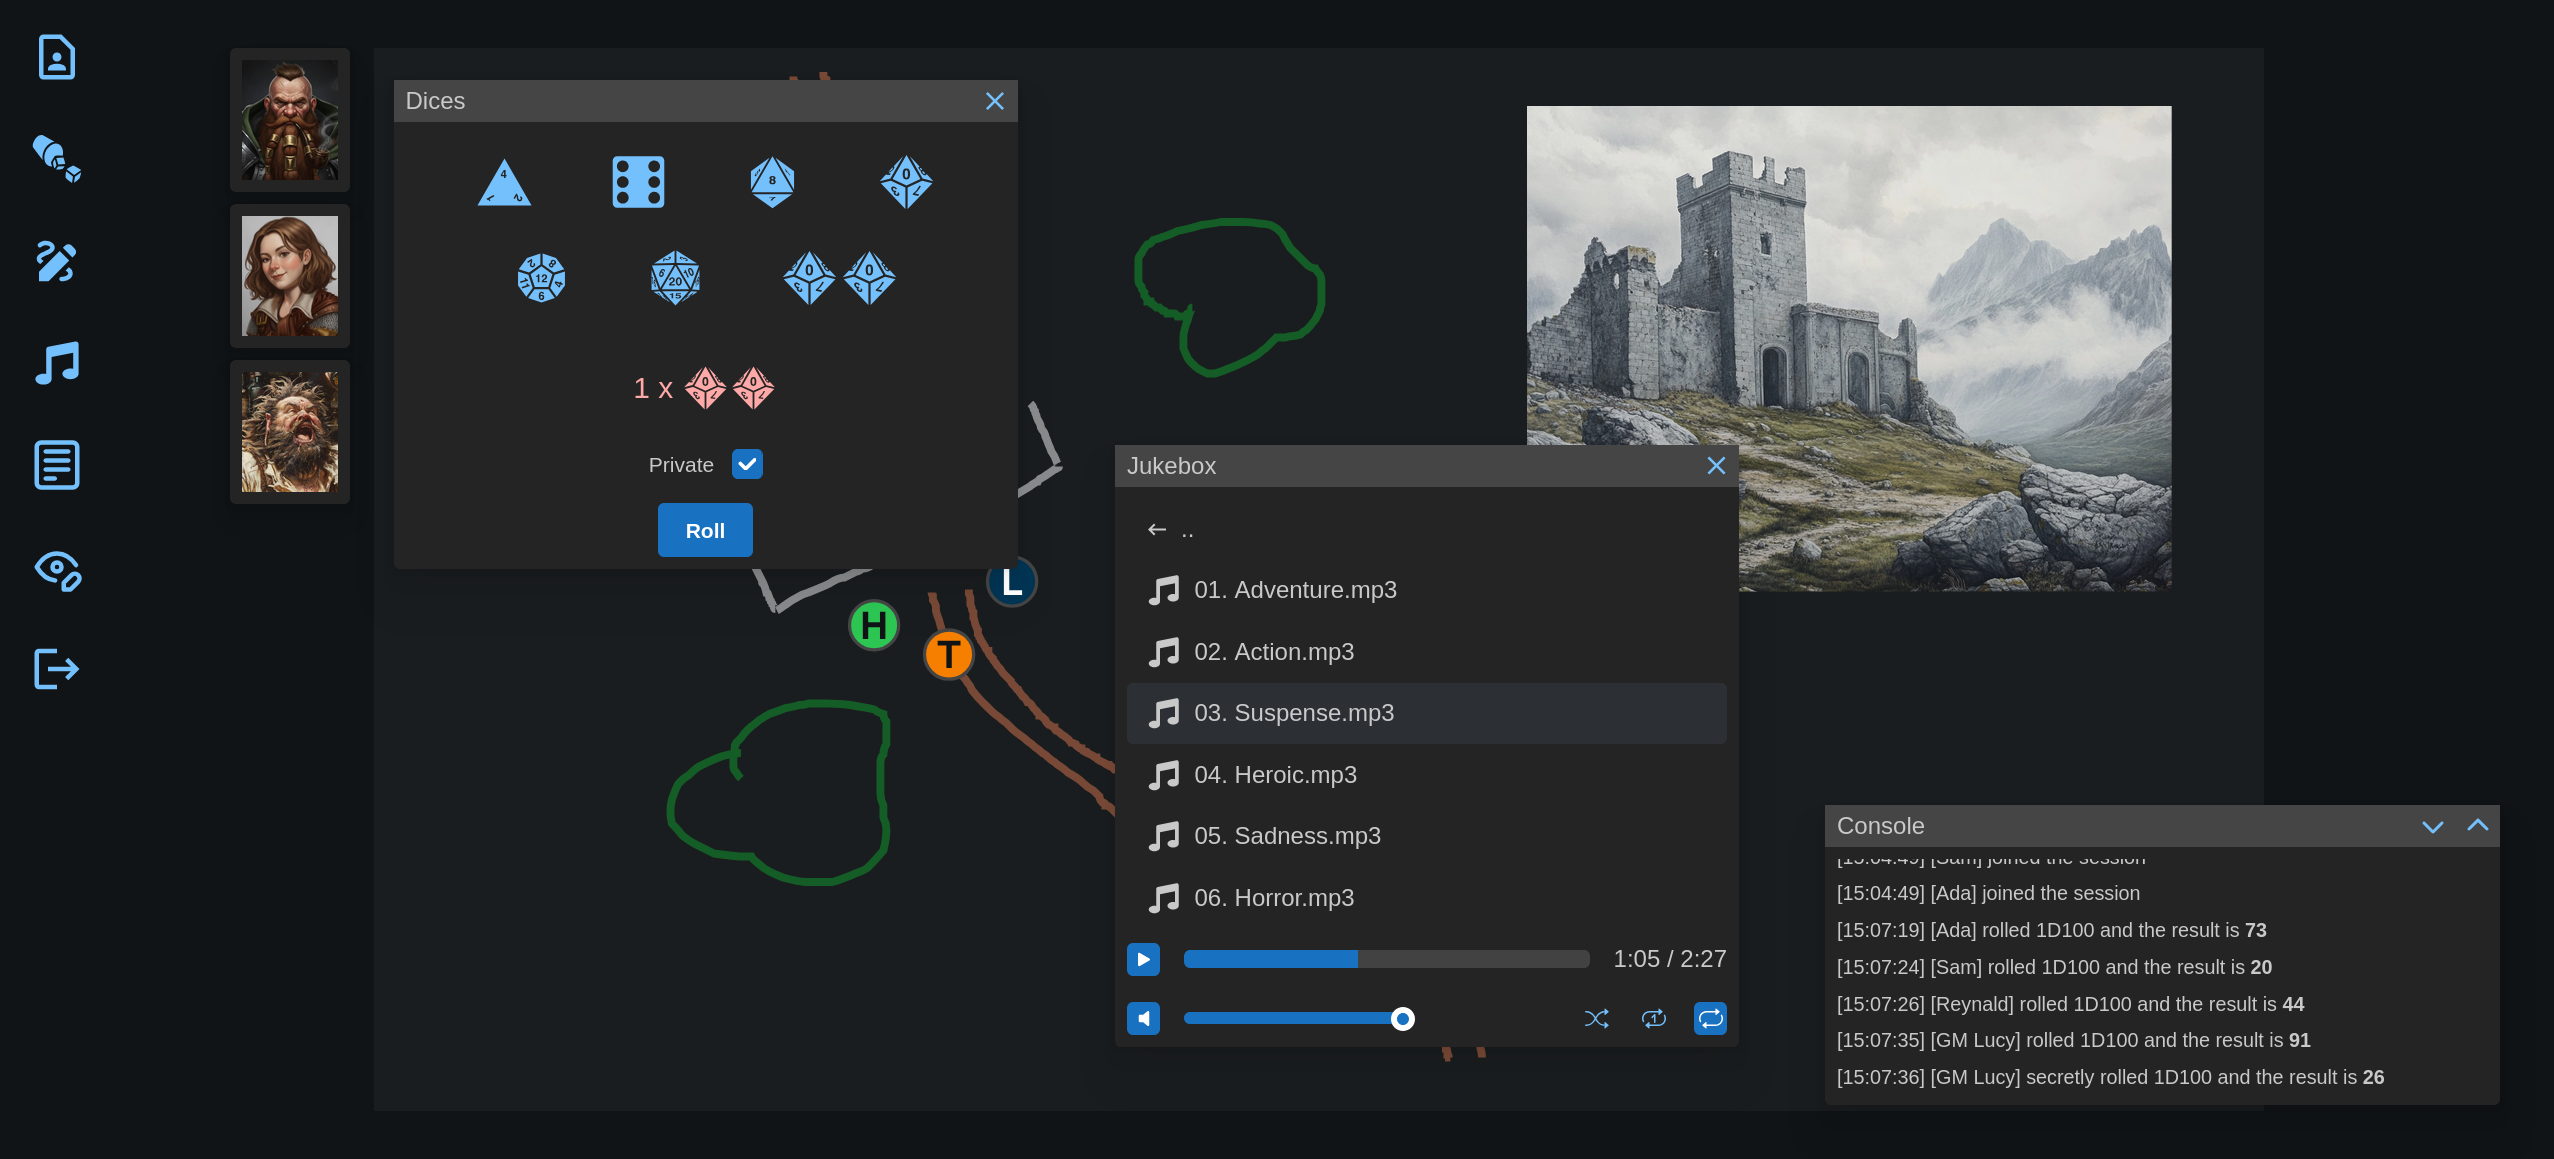Mute the Jukebox volume speaker
This screenshot has width=2554, height=1159.
pos(1143,1018)
